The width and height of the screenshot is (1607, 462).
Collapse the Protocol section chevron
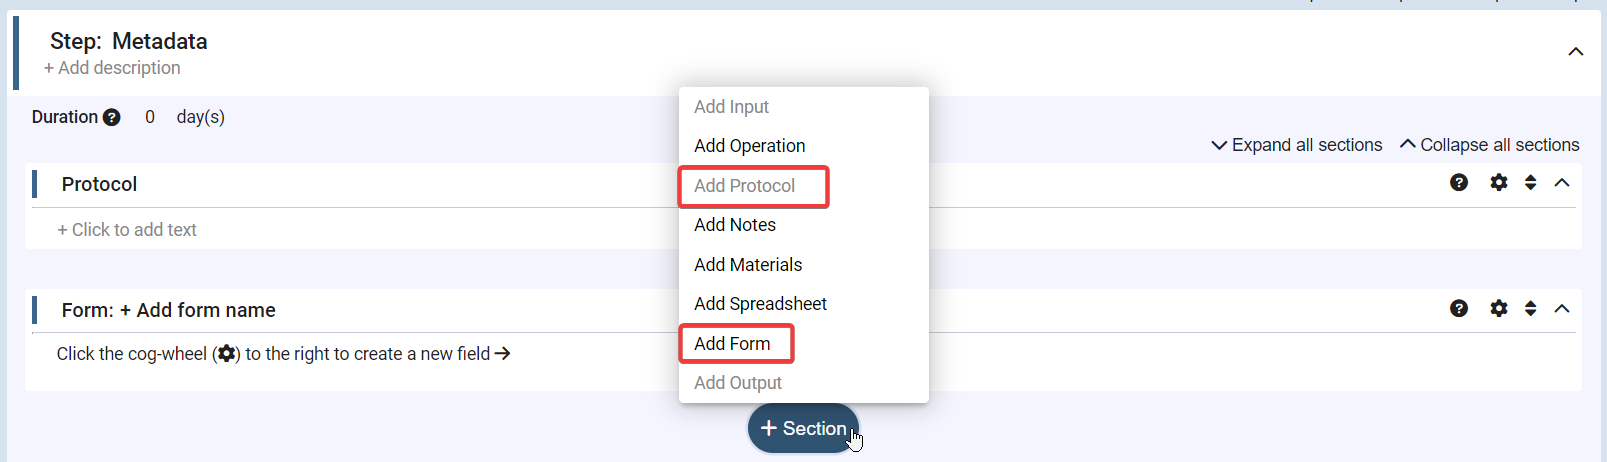coord(1562,183)
